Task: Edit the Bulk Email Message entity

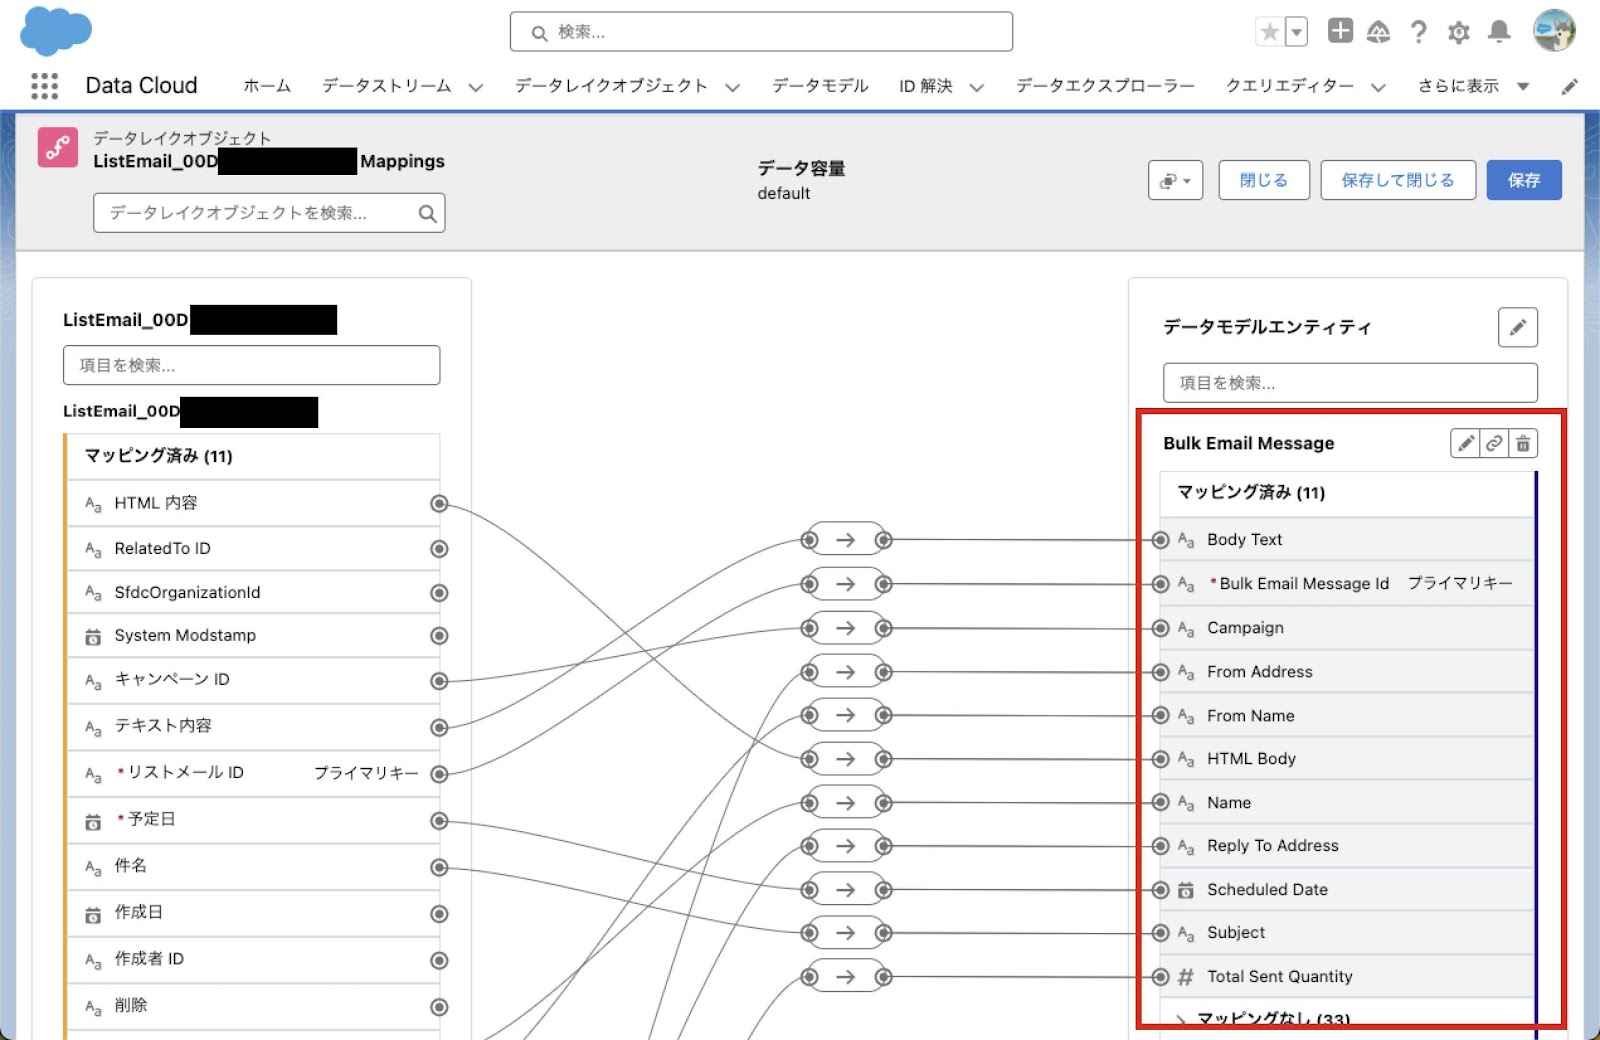Action: pos(1465,443)
